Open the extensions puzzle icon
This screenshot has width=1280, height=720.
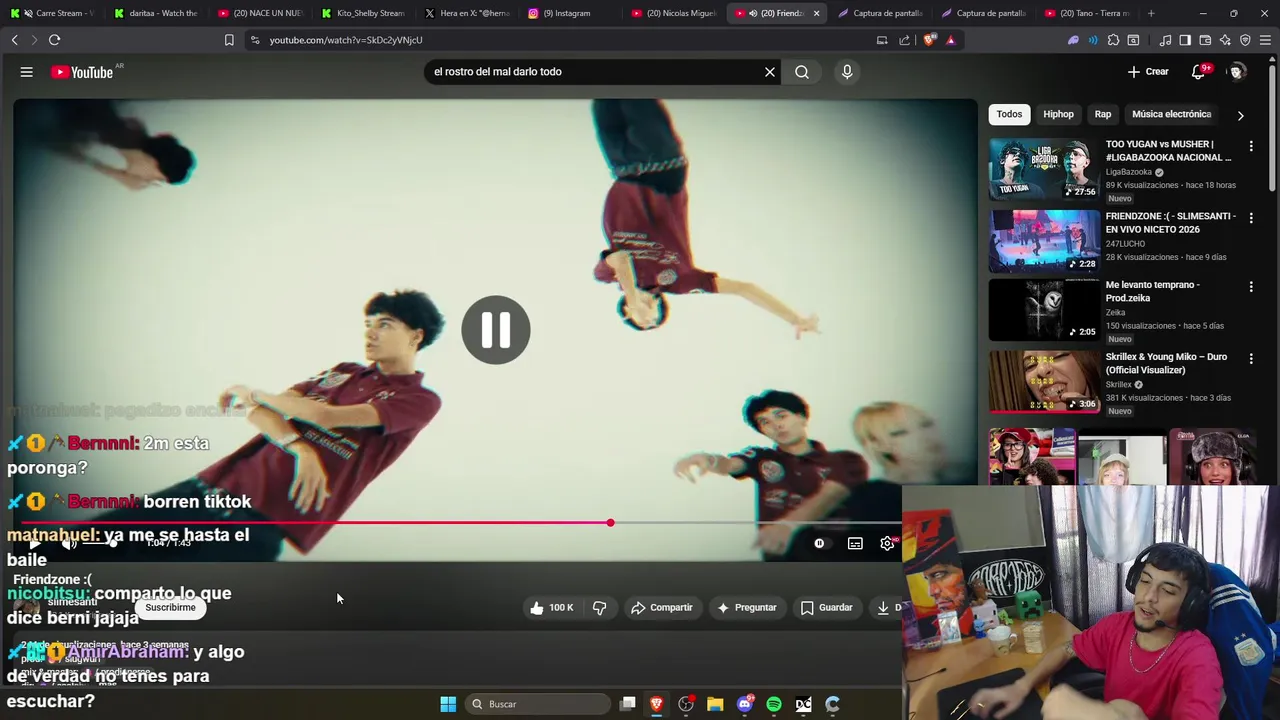point(1113,40)
